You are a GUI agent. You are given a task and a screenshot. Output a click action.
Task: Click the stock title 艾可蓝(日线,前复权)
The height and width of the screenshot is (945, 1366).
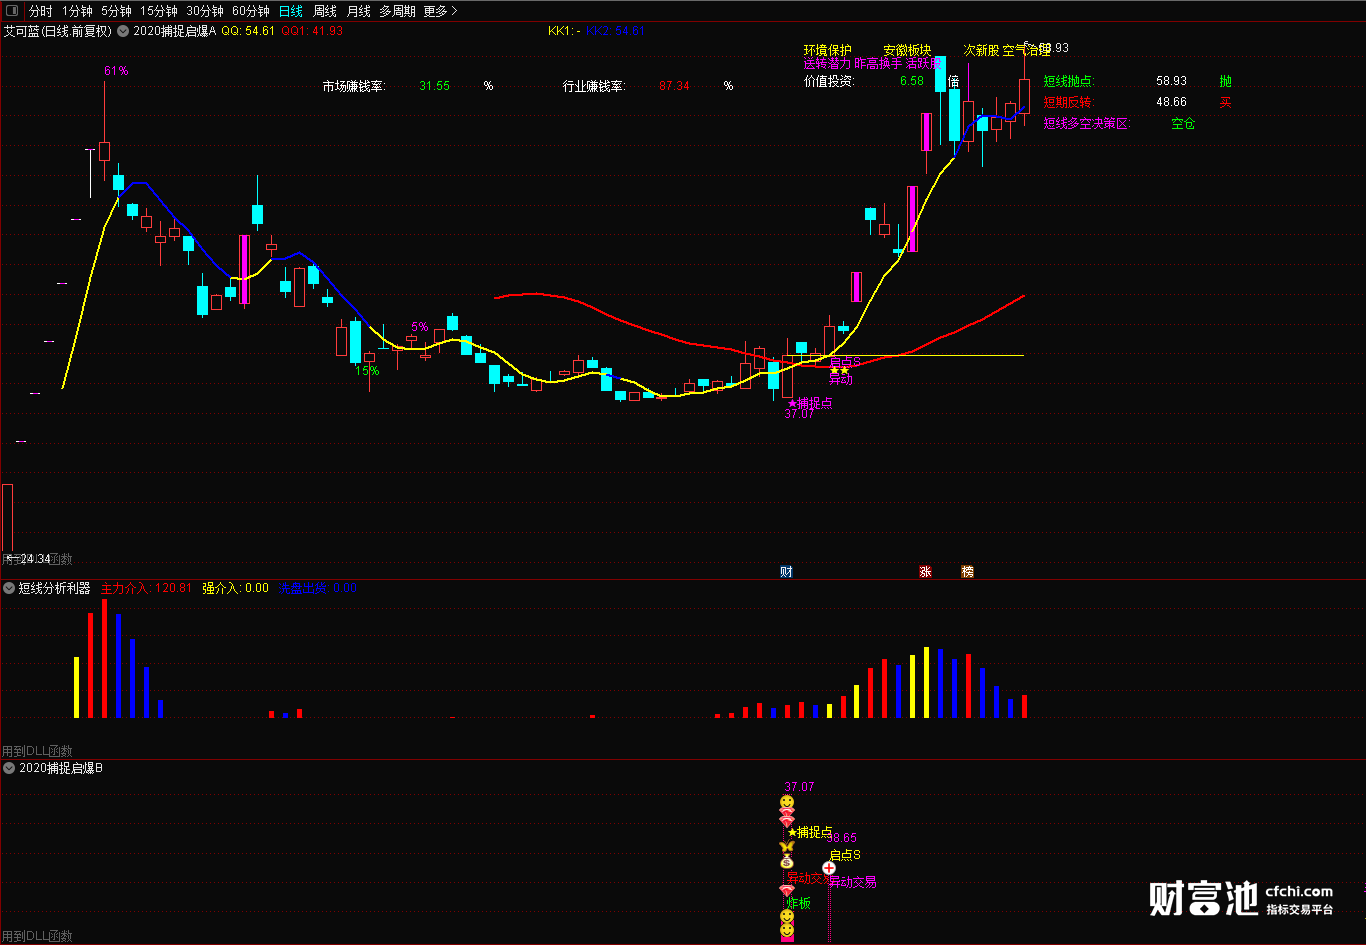point(58,31)
